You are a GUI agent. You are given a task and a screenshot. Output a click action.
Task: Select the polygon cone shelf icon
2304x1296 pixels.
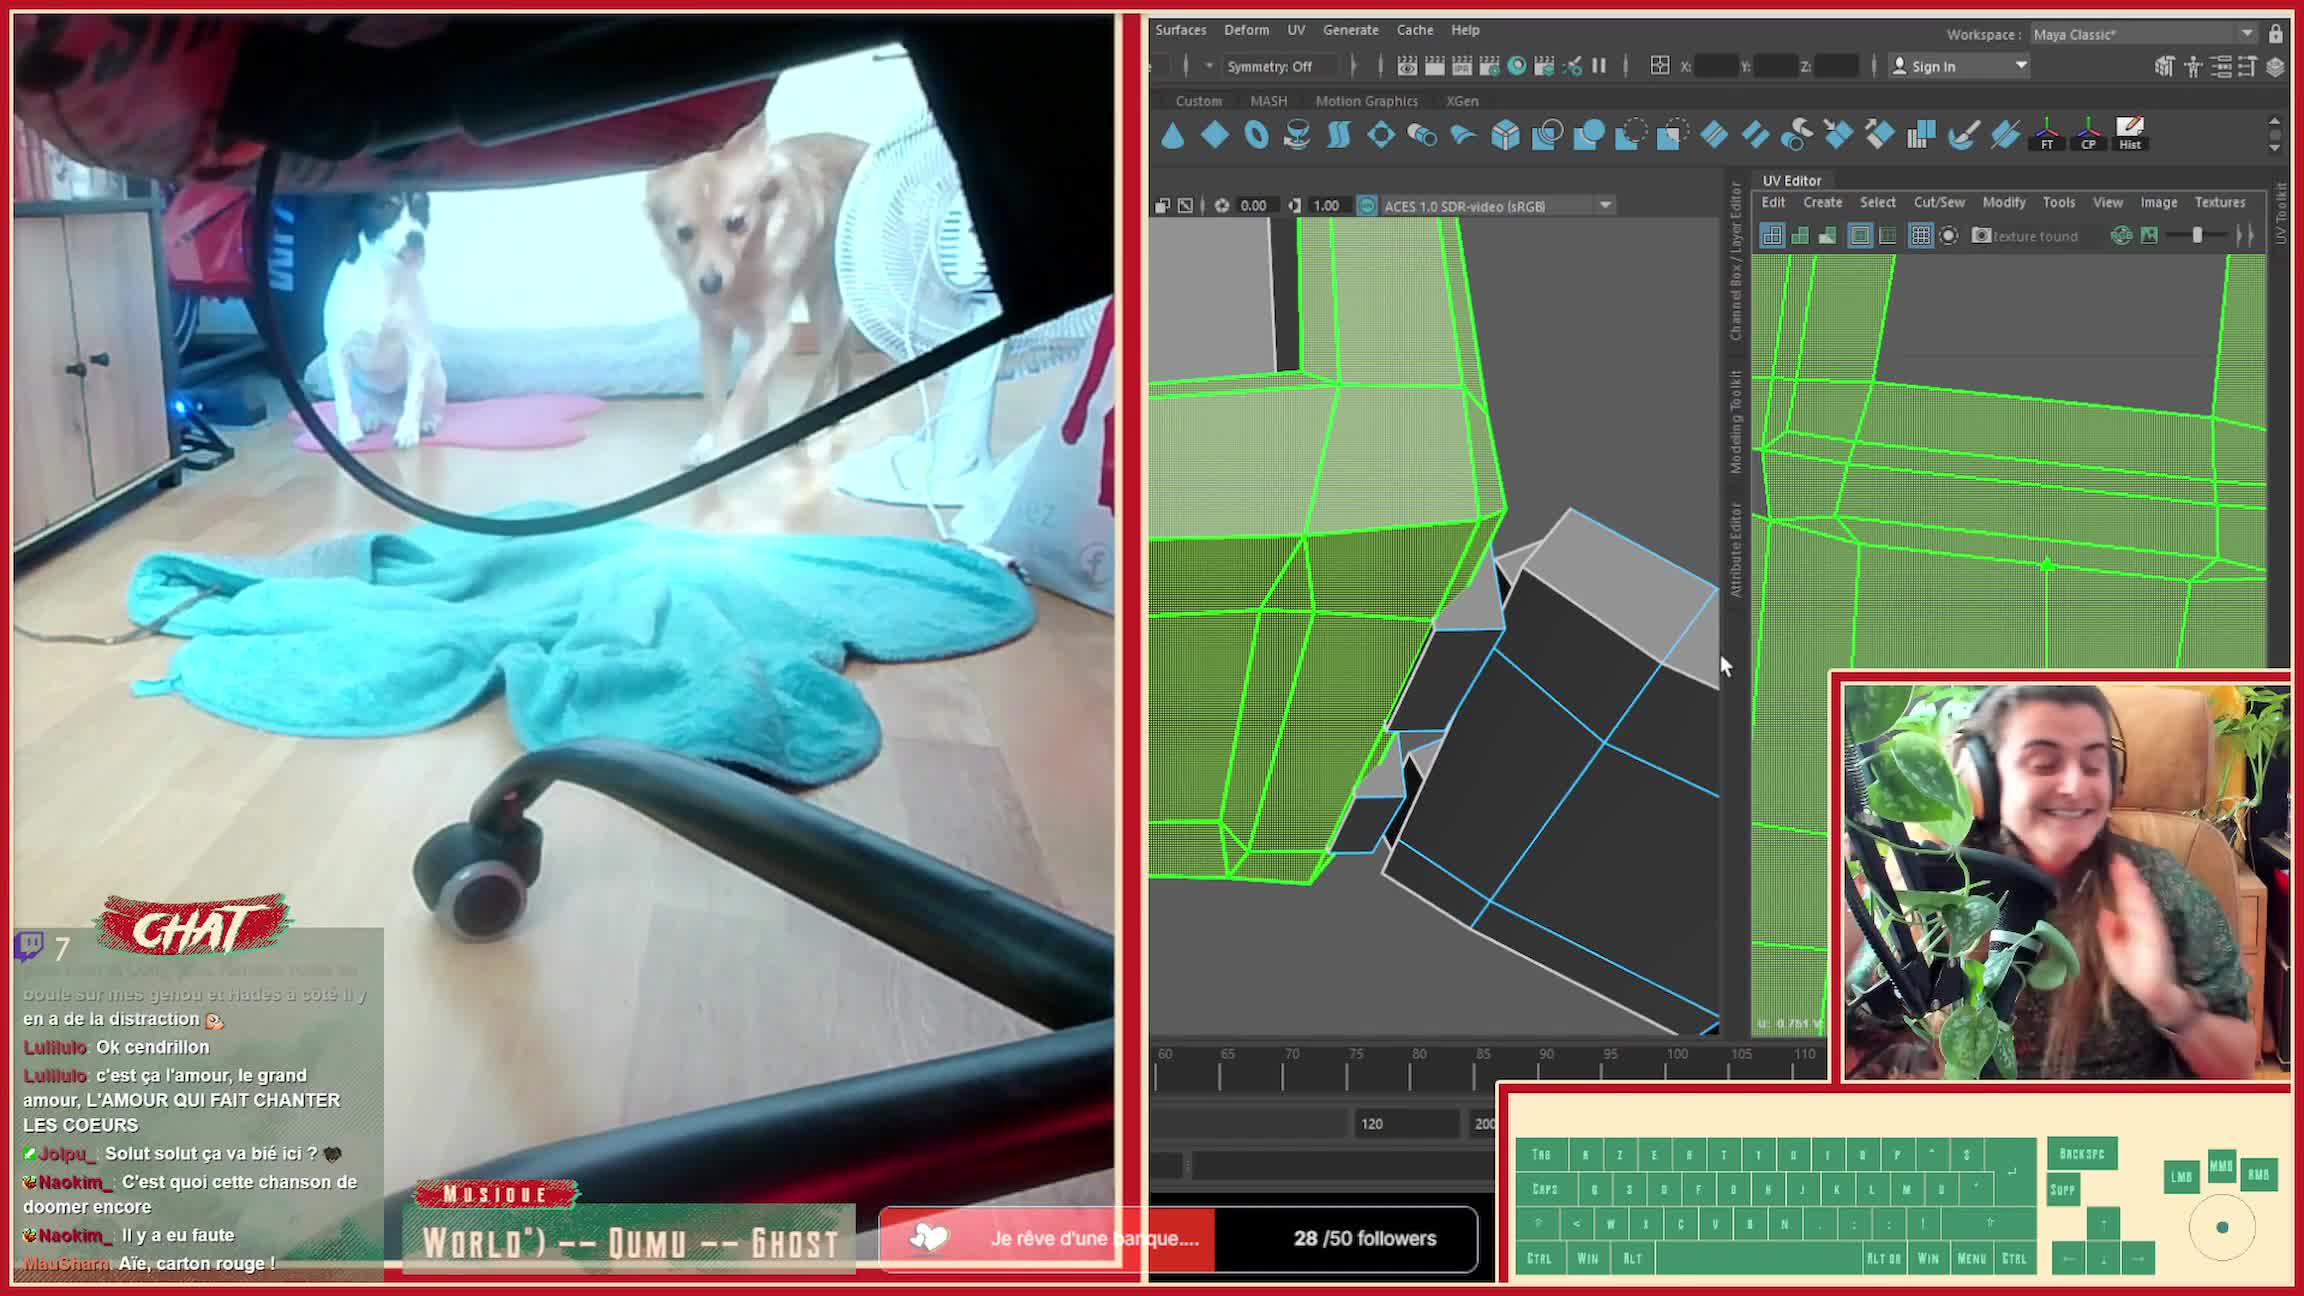pyautogui.click(x=1173, y=134)
